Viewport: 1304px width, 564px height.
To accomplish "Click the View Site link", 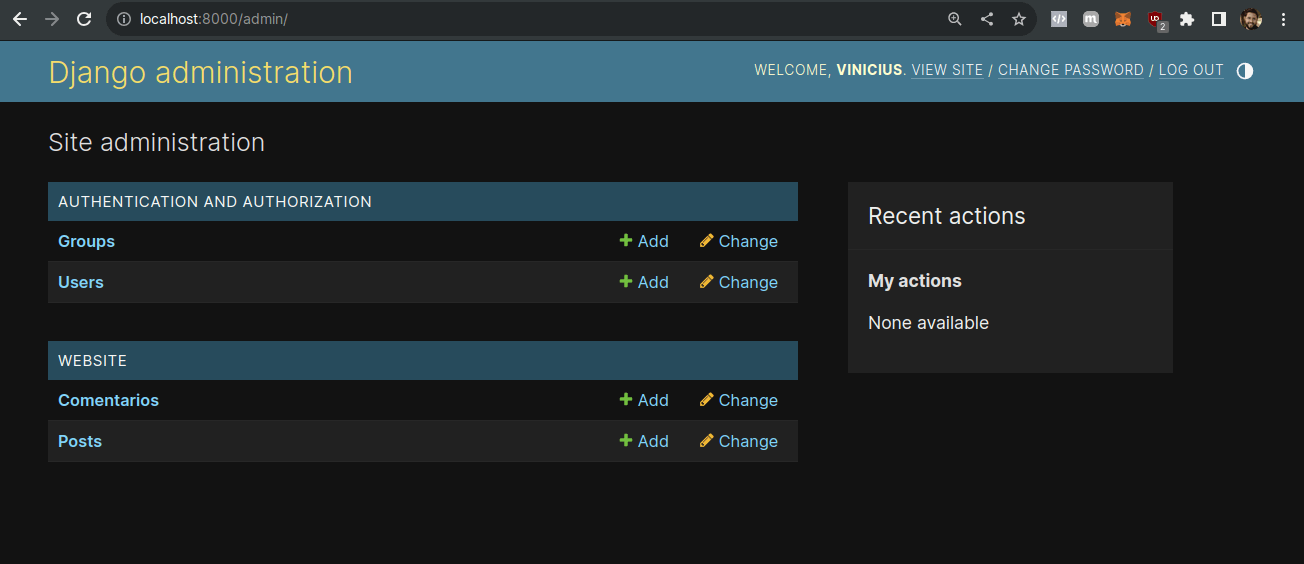I will click(x=947, y=70).
